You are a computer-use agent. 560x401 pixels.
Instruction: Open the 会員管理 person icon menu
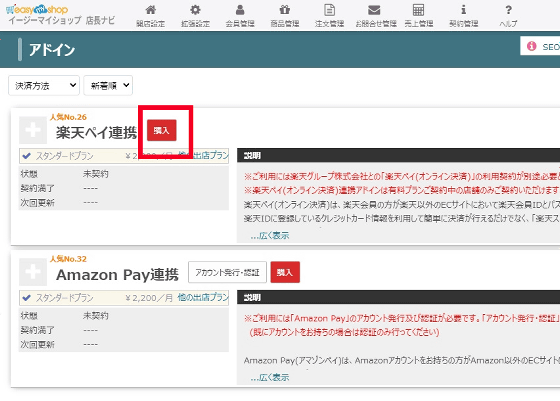(240, 16)
